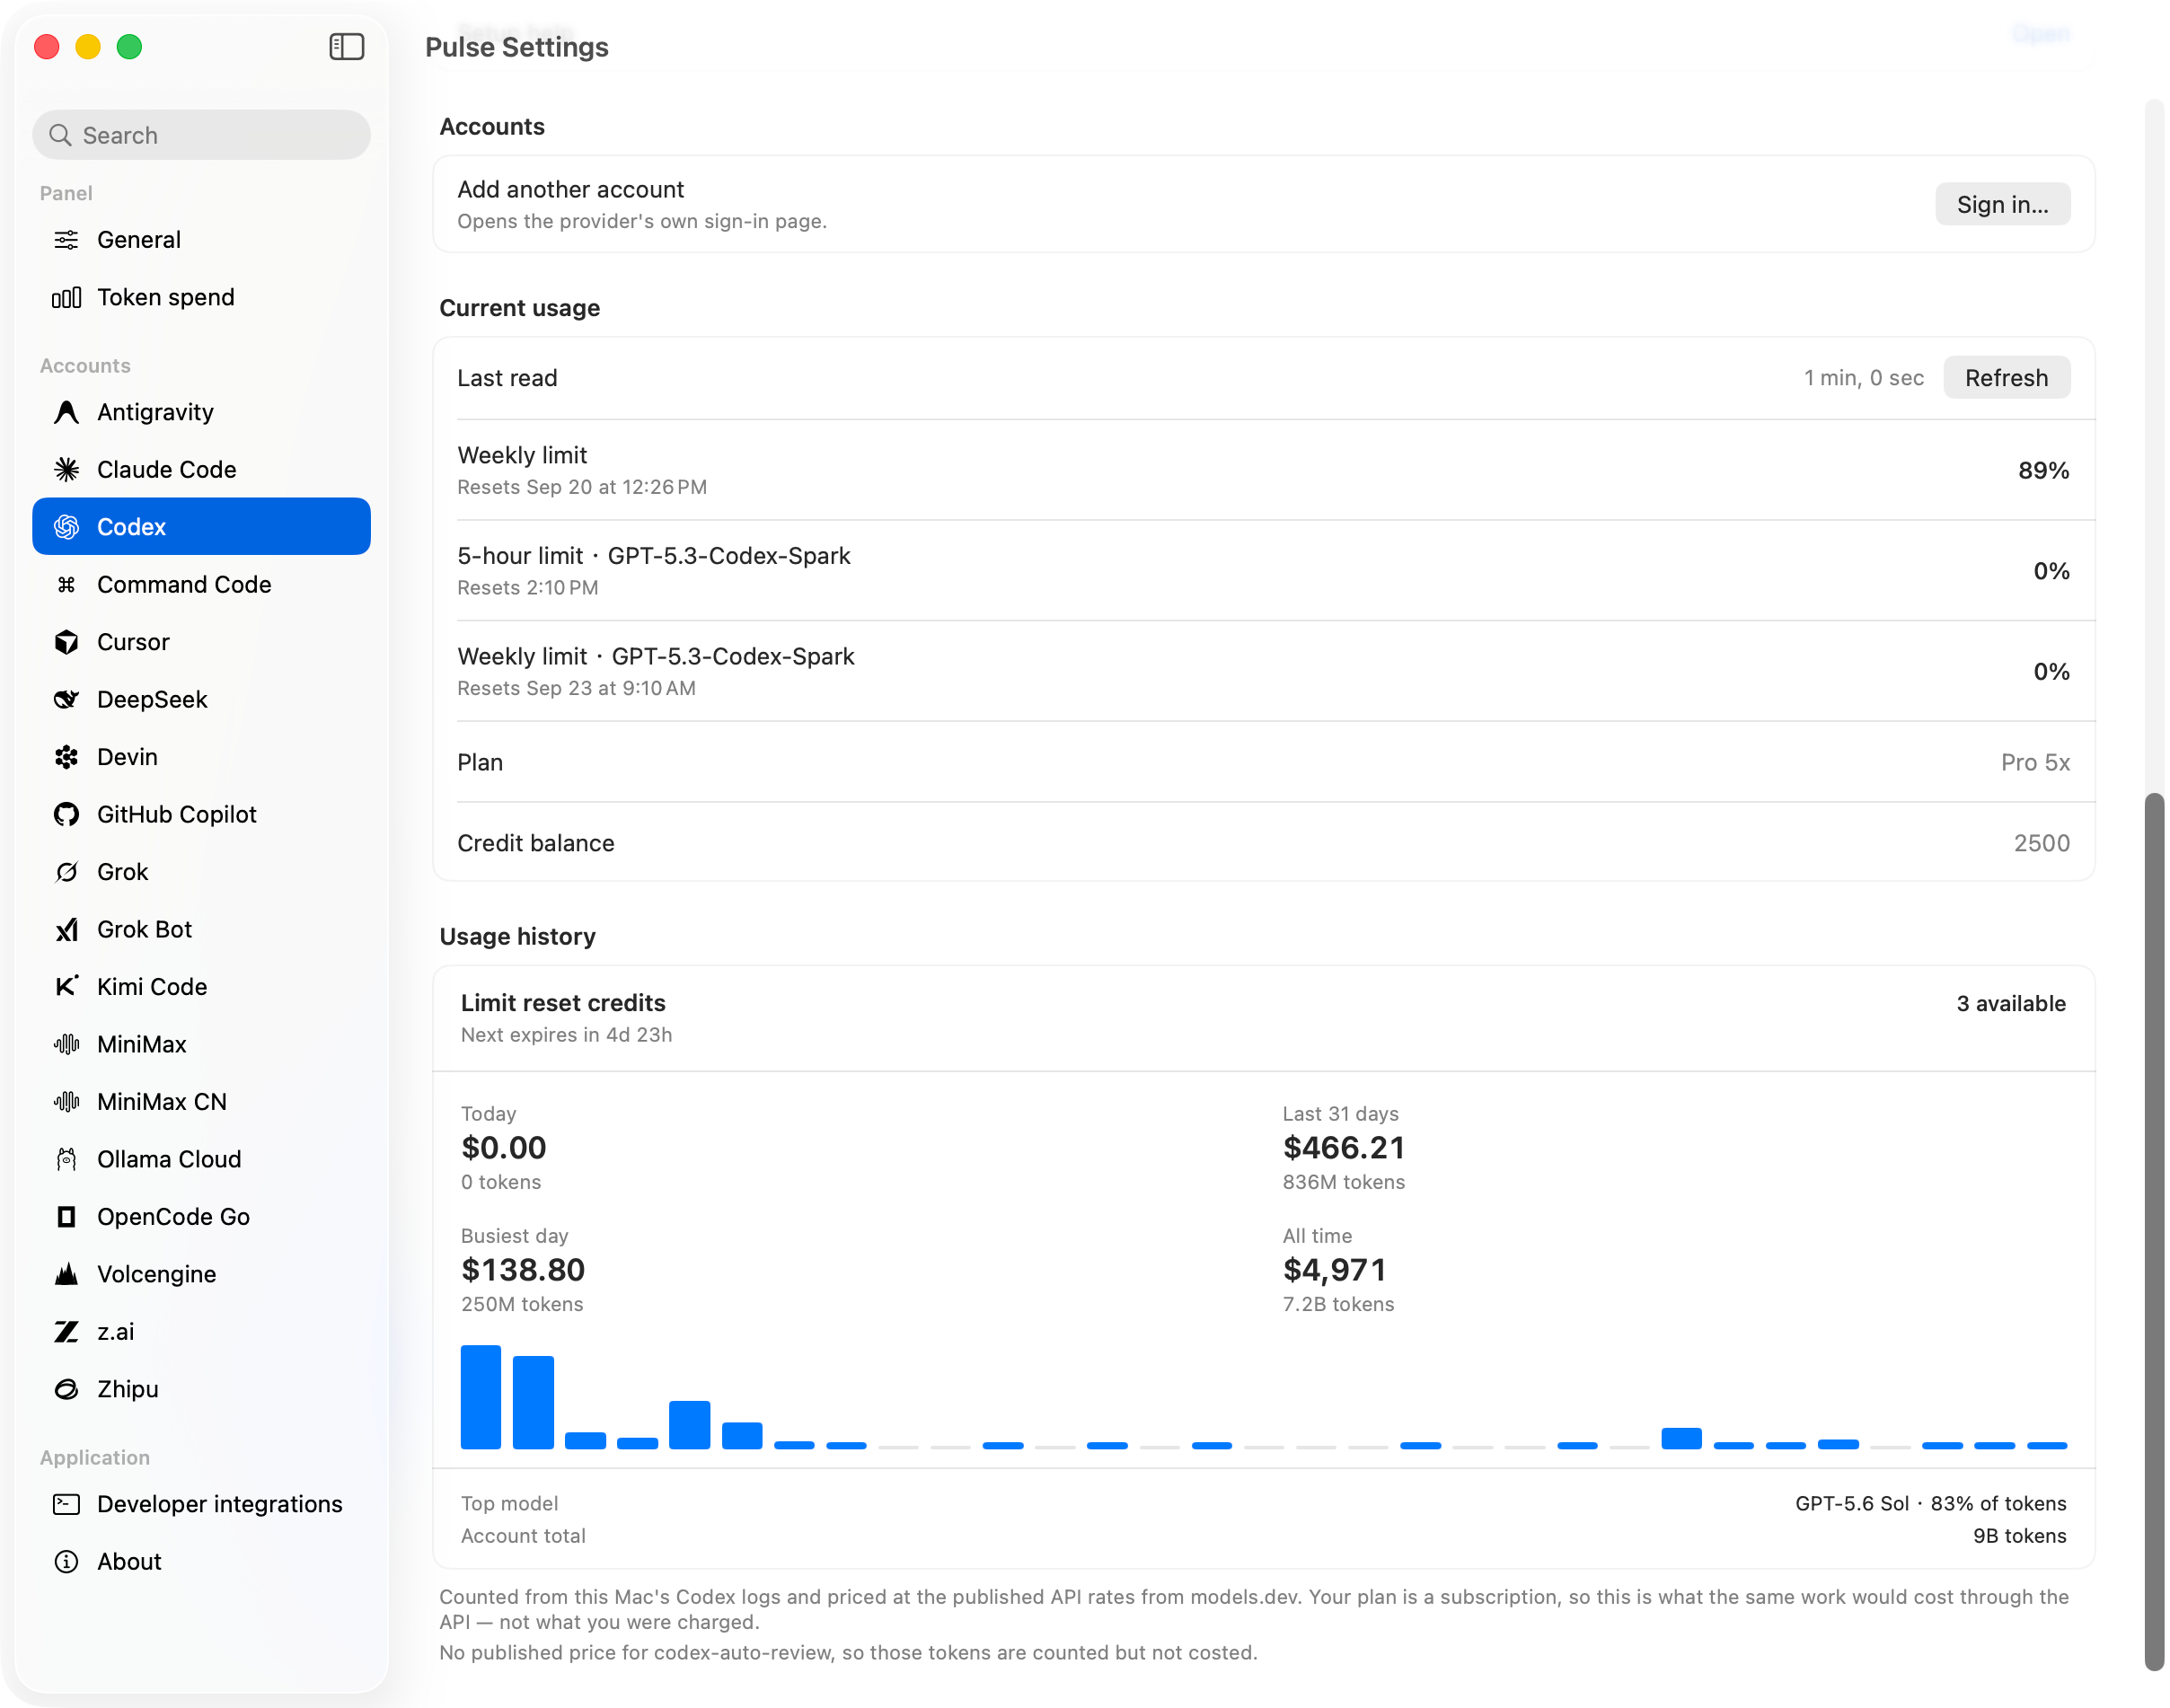The image size is (2170, 1708).
Task: Click the $138.80 busiest day amount
Action: coord(522,1269)
